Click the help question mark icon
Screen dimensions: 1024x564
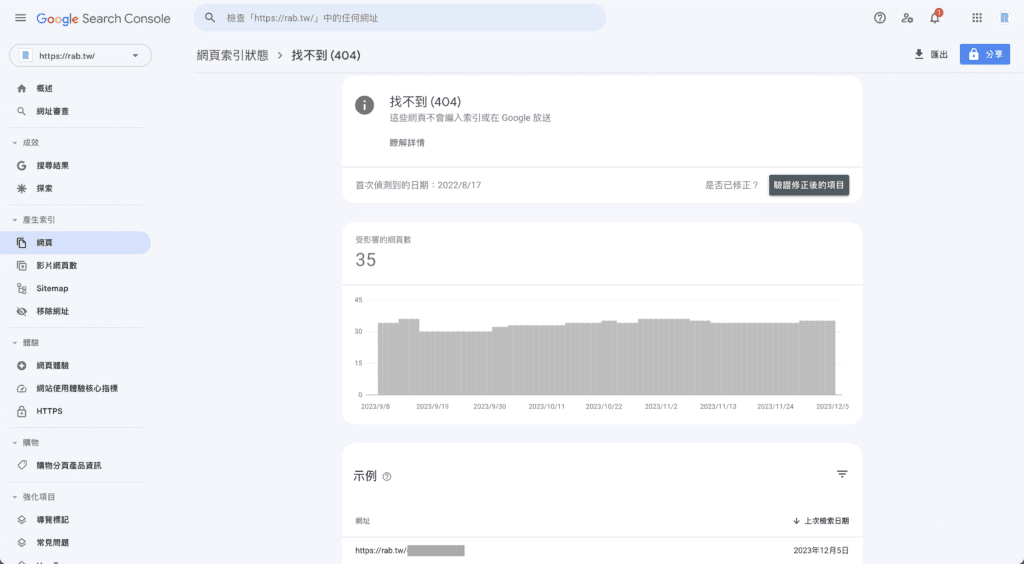[880, 18]
